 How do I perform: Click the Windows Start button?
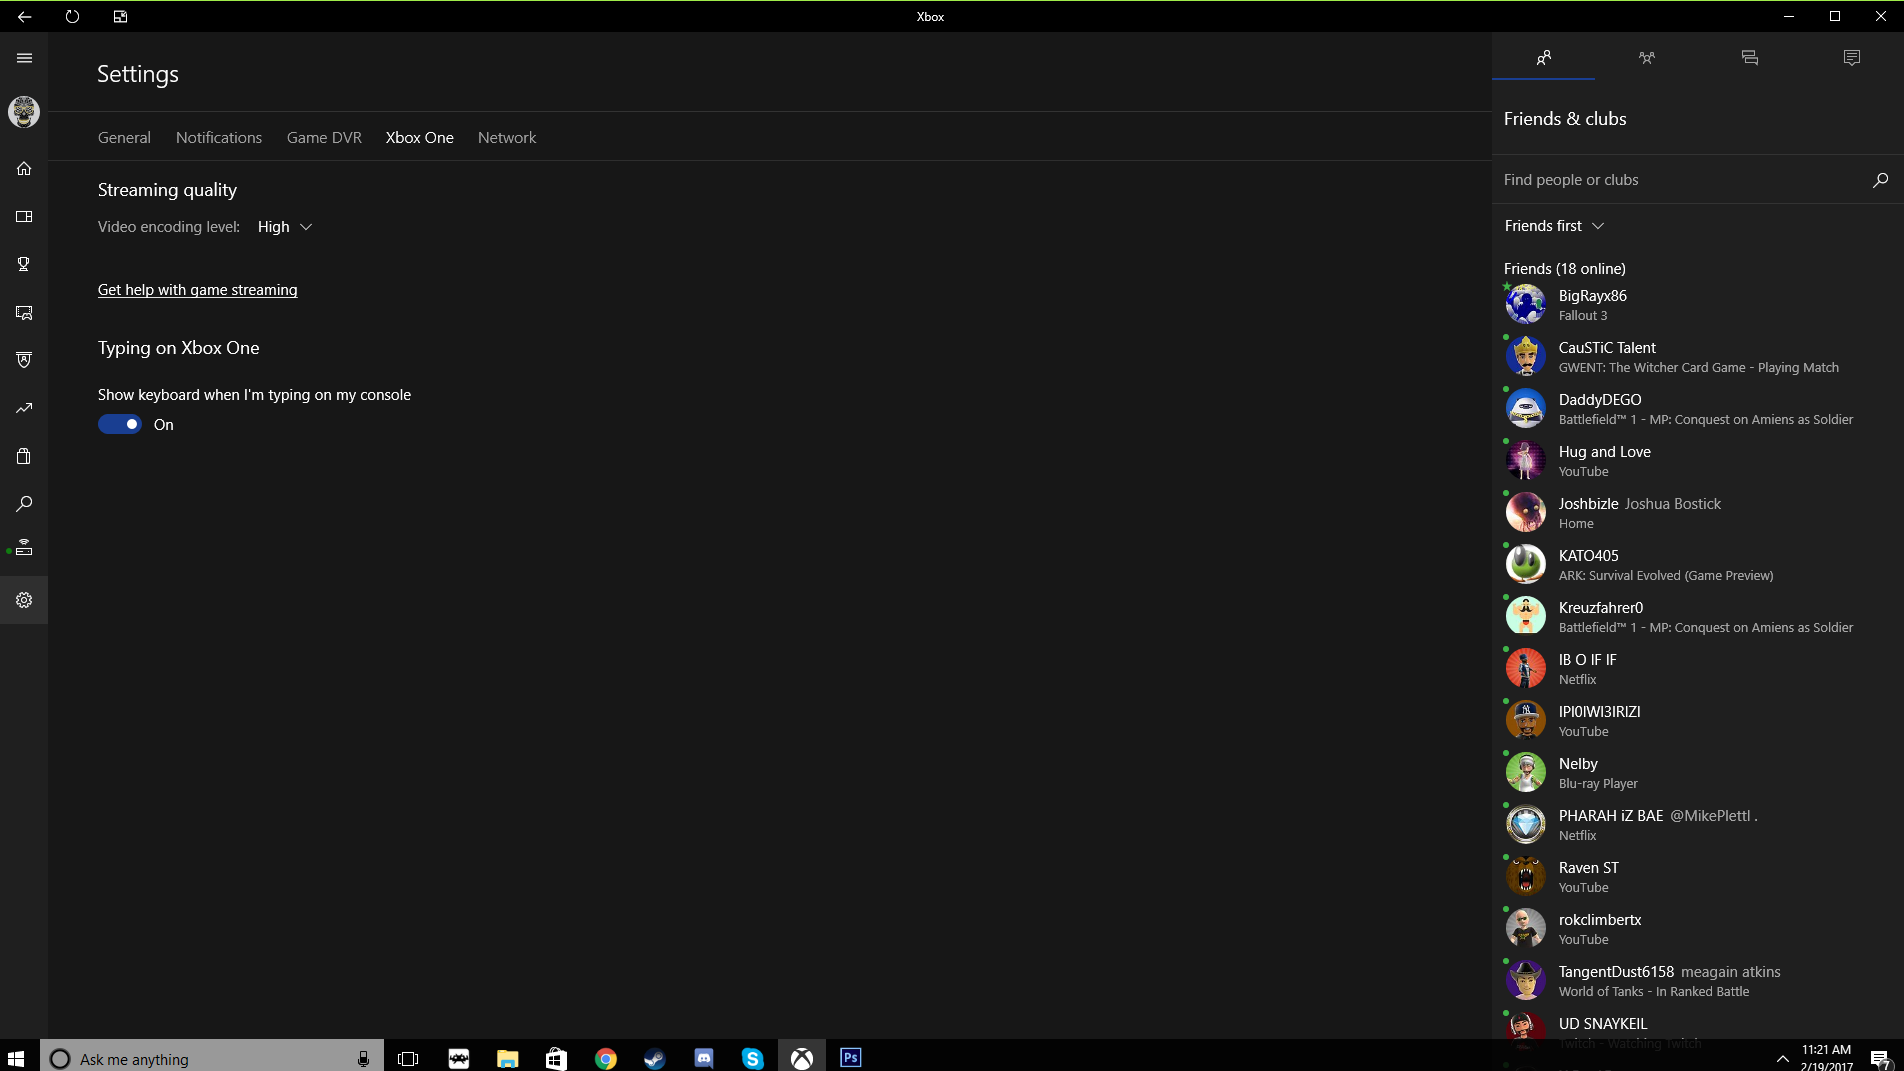tap(16, 1058)
